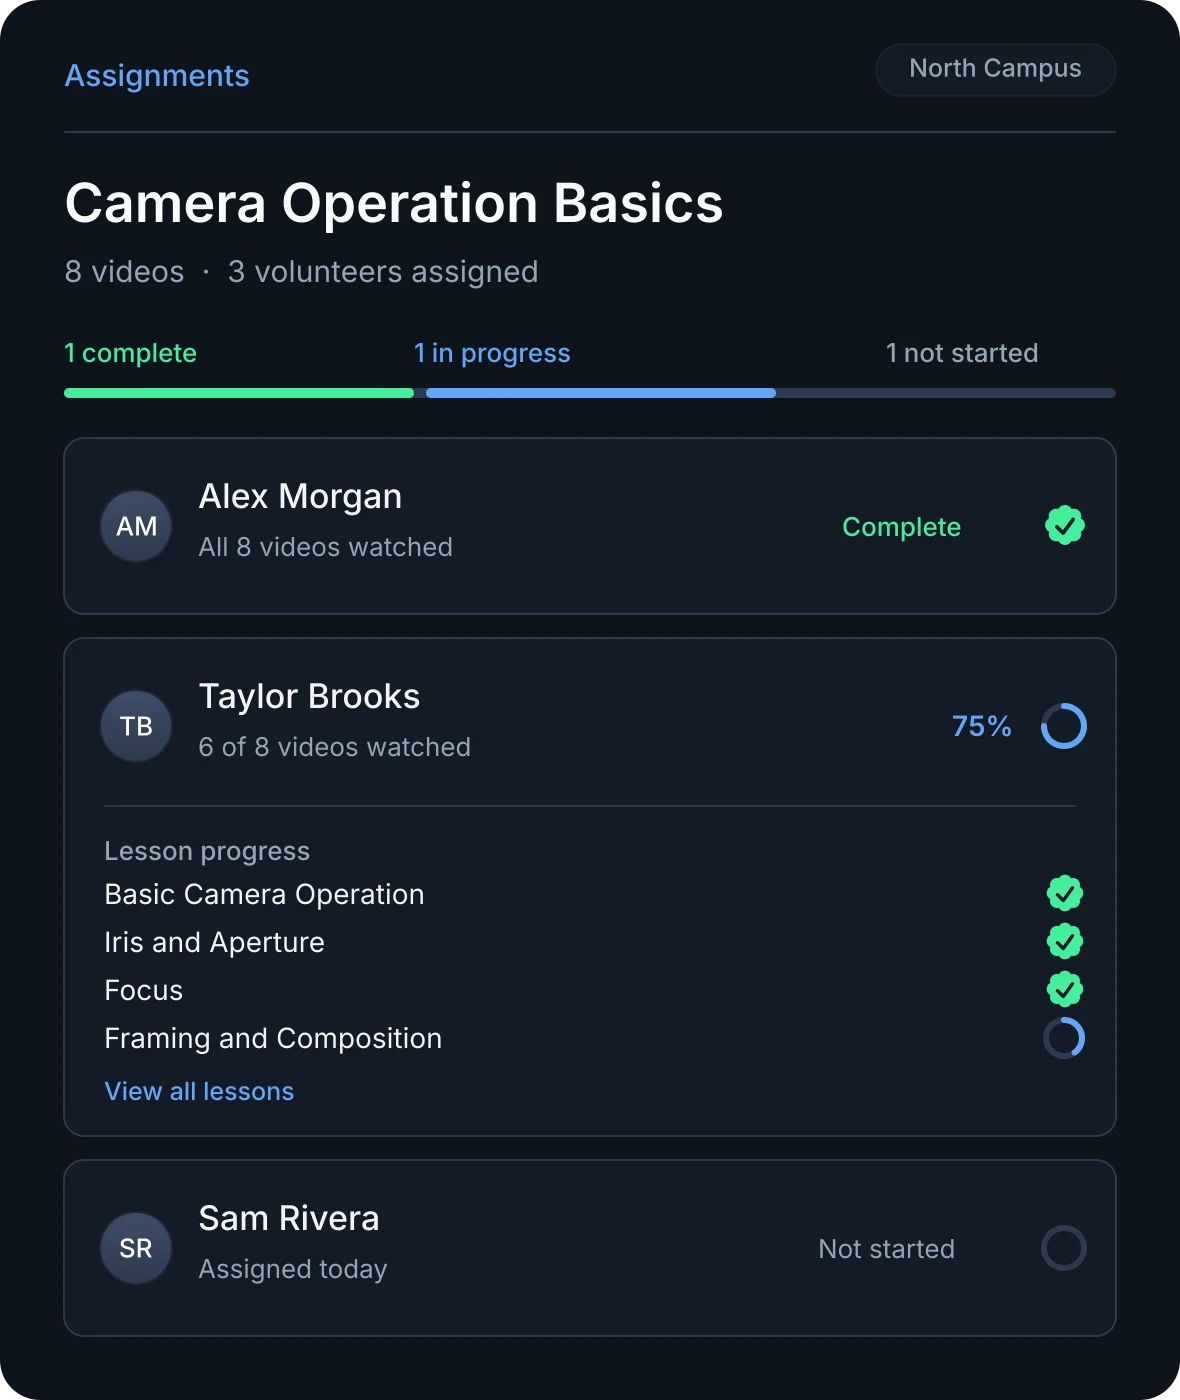Expand Taylor Brooks volunteer name
Image resolution: width=1180 pixels, height=1400 pixels.
[x=309, y=696]
